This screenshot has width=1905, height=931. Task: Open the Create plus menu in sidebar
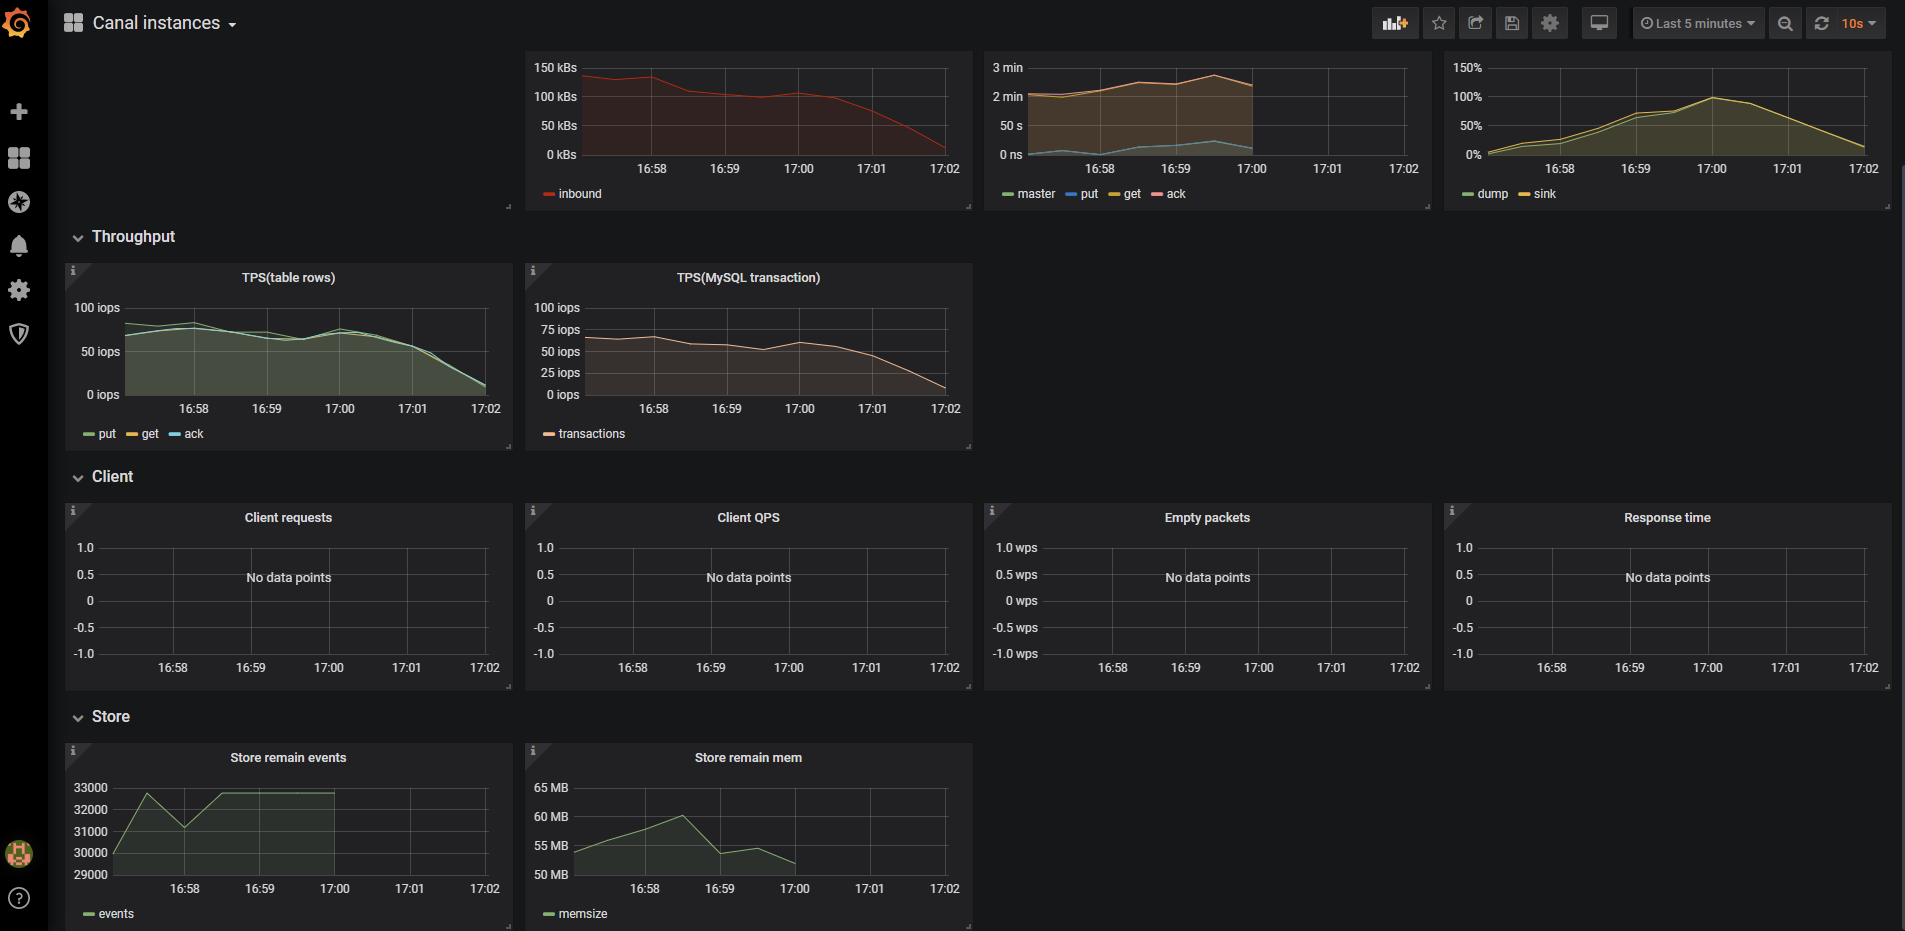(x=19, y=112)
